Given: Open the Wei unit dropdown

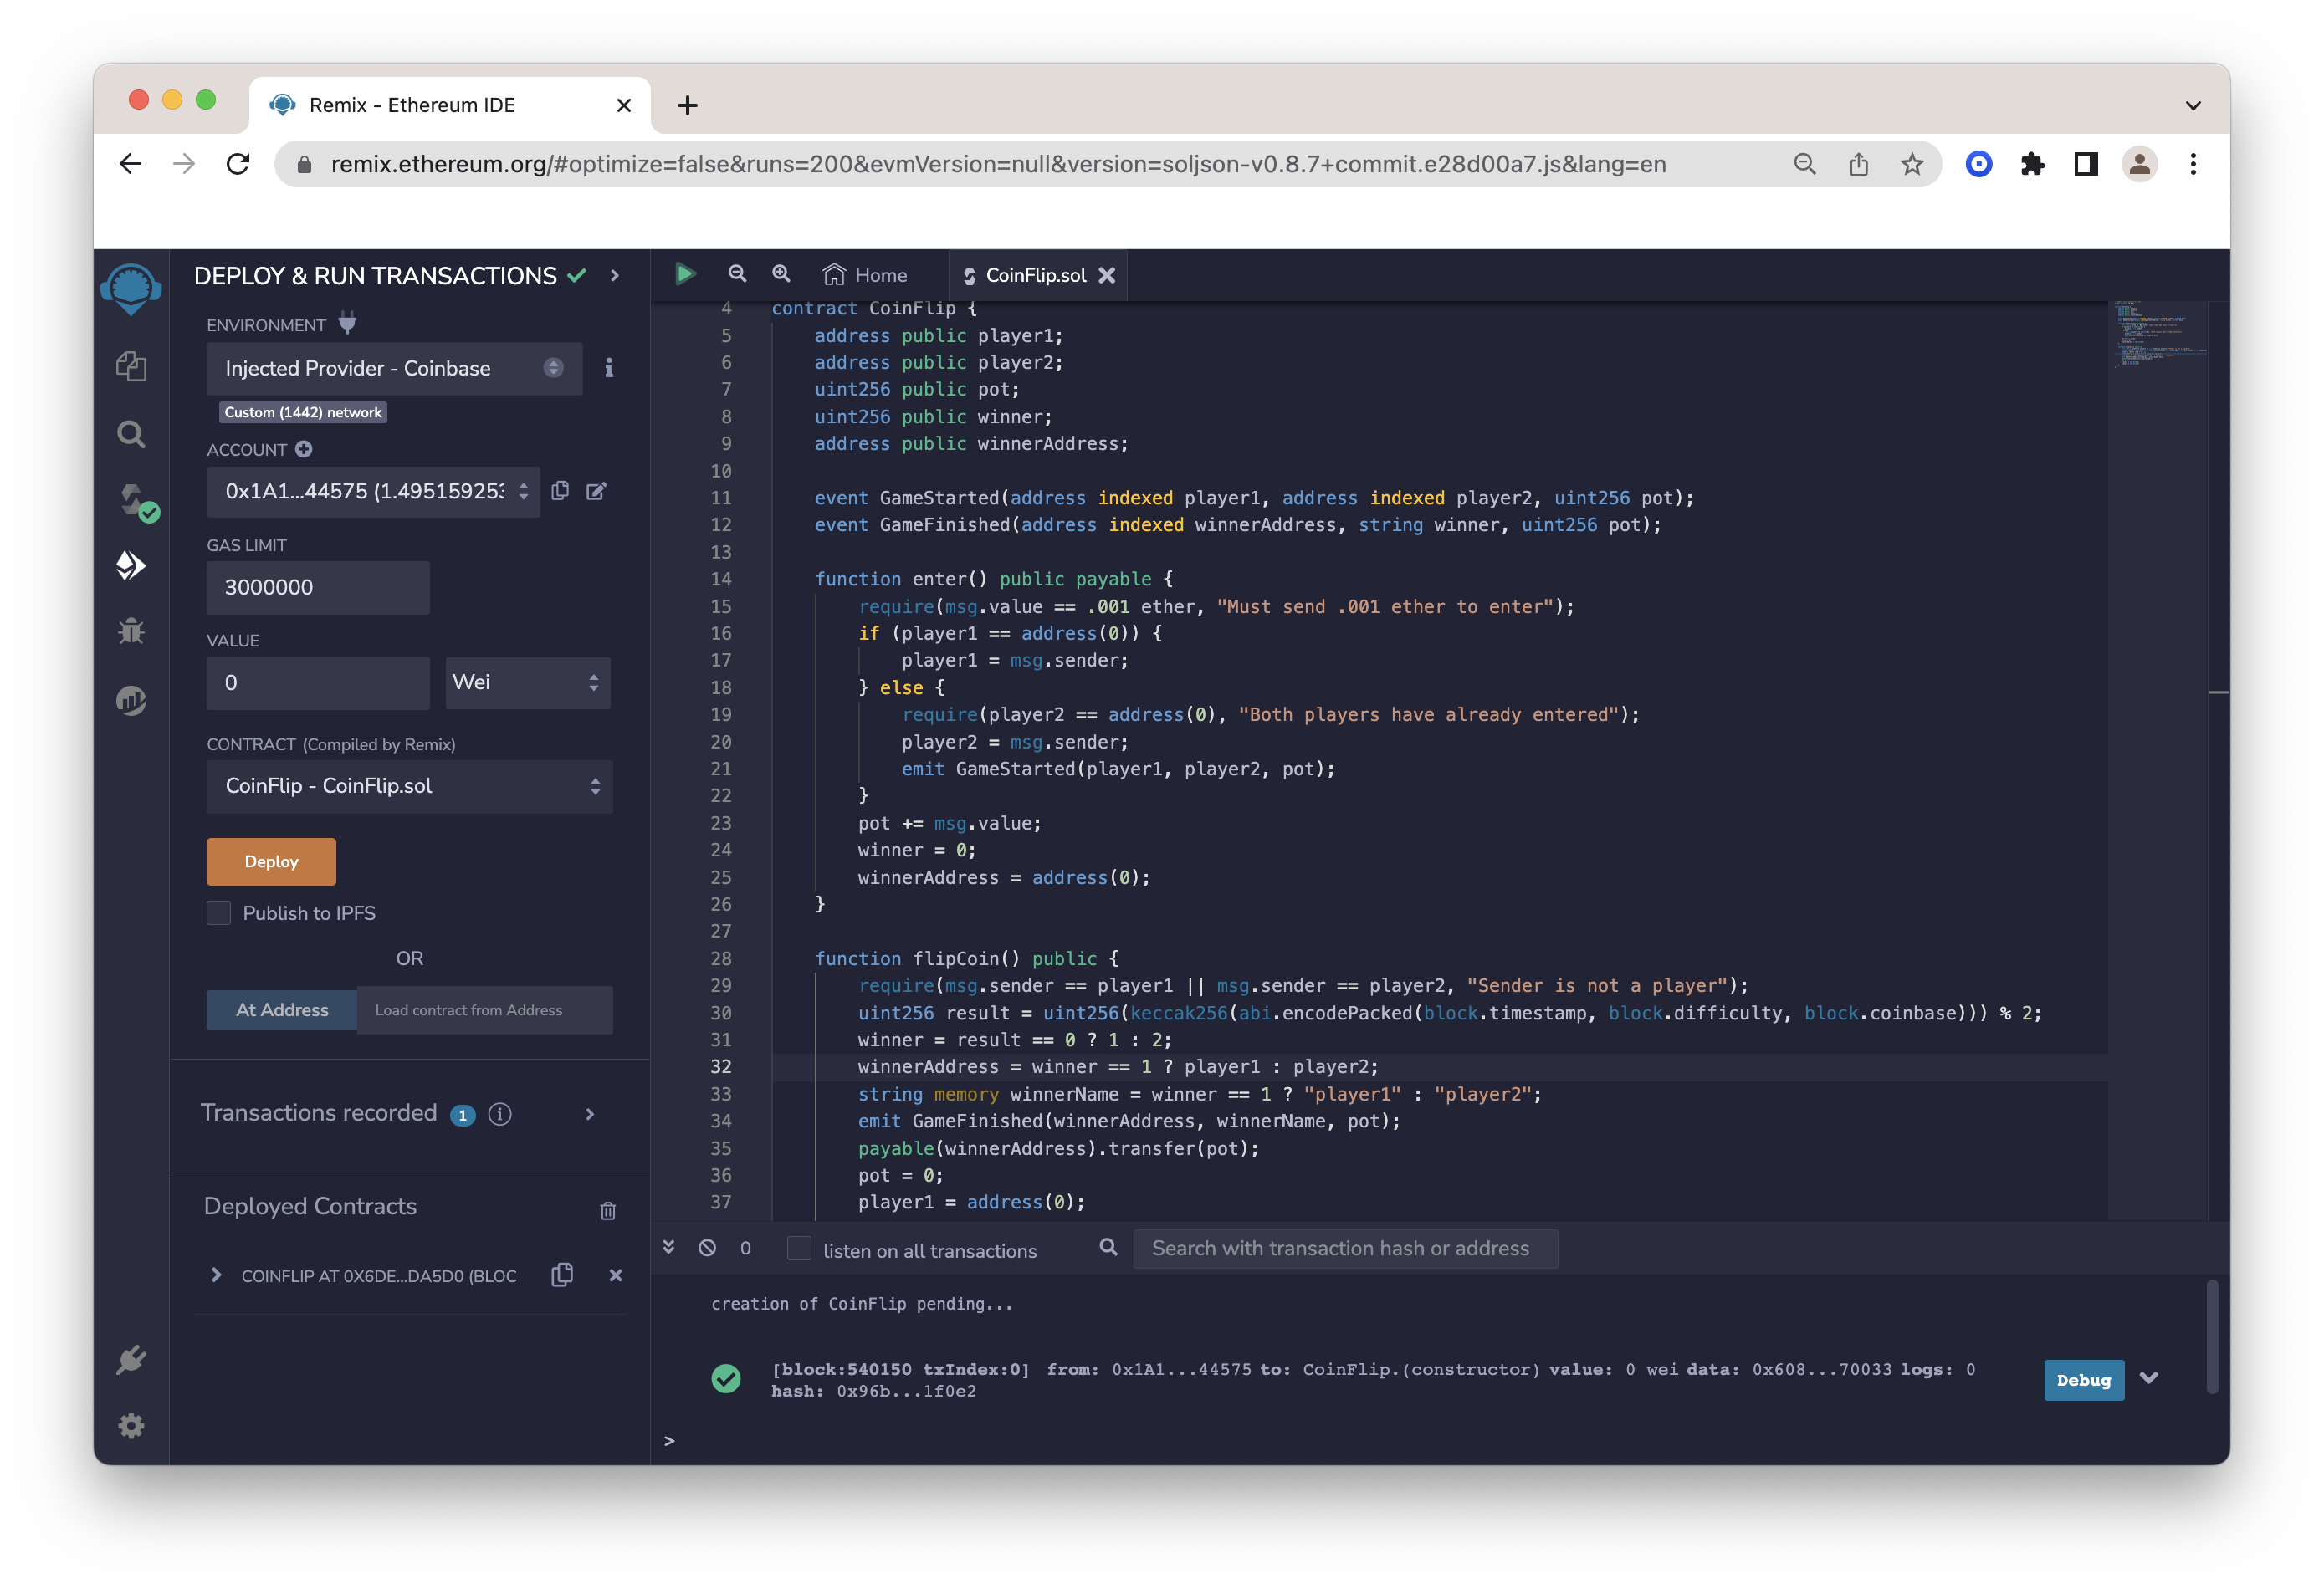Looking at the screenshot, I should 527,682.
